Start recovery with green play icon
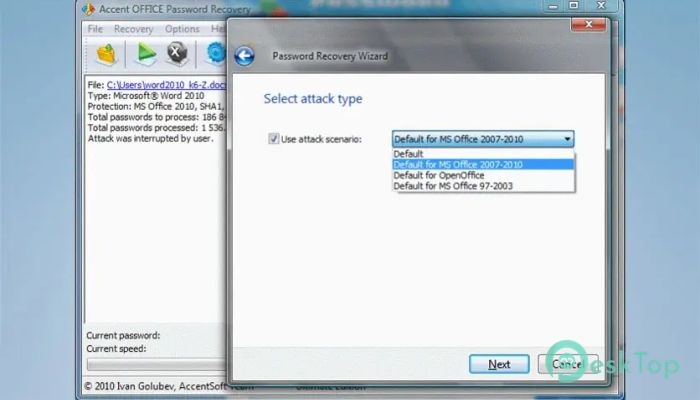Viewport: 700px width, 400px height. pyautogui.click(x=146, y=55)
